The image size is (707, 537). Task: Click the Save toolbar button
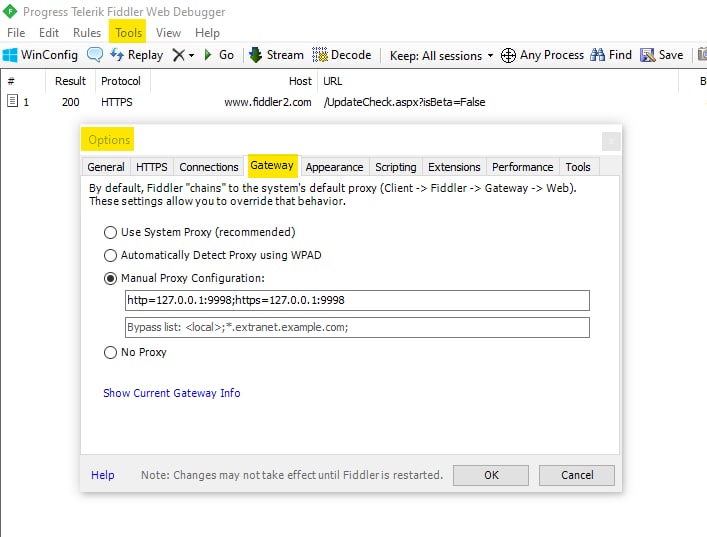(x=662, y=55)
